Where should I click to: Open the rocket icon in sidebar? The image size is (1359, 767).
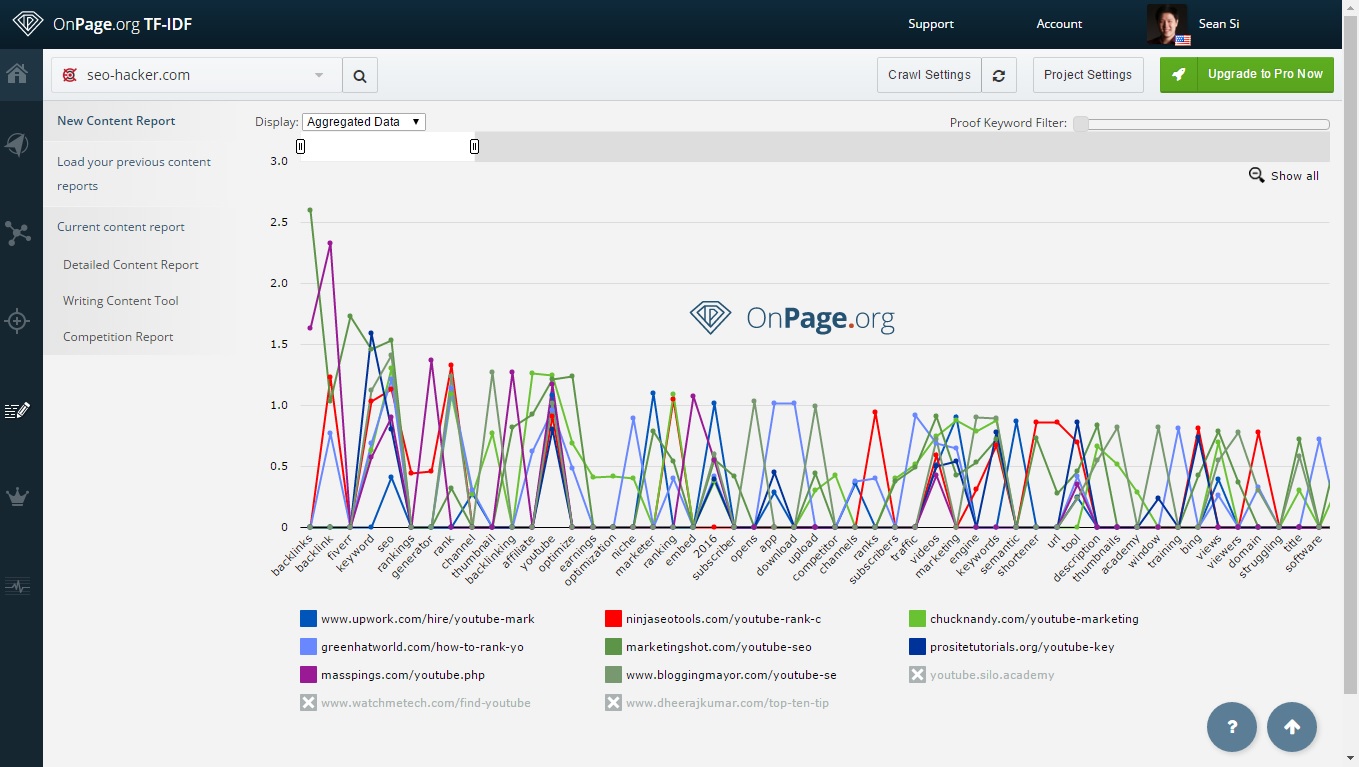pyautogui.click(x=17, y=146)
